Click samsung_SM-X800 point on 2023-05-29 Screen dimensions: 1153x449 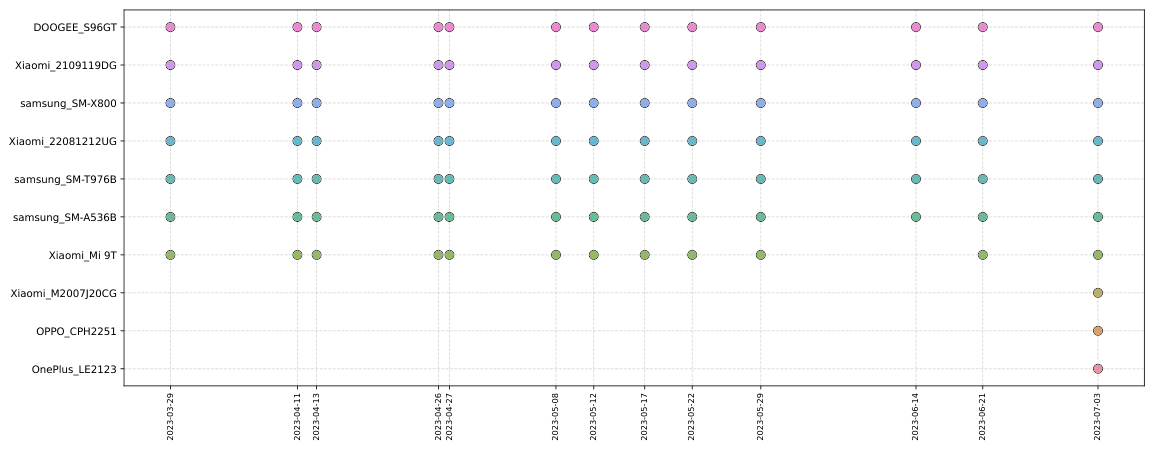tap(760, 103)
